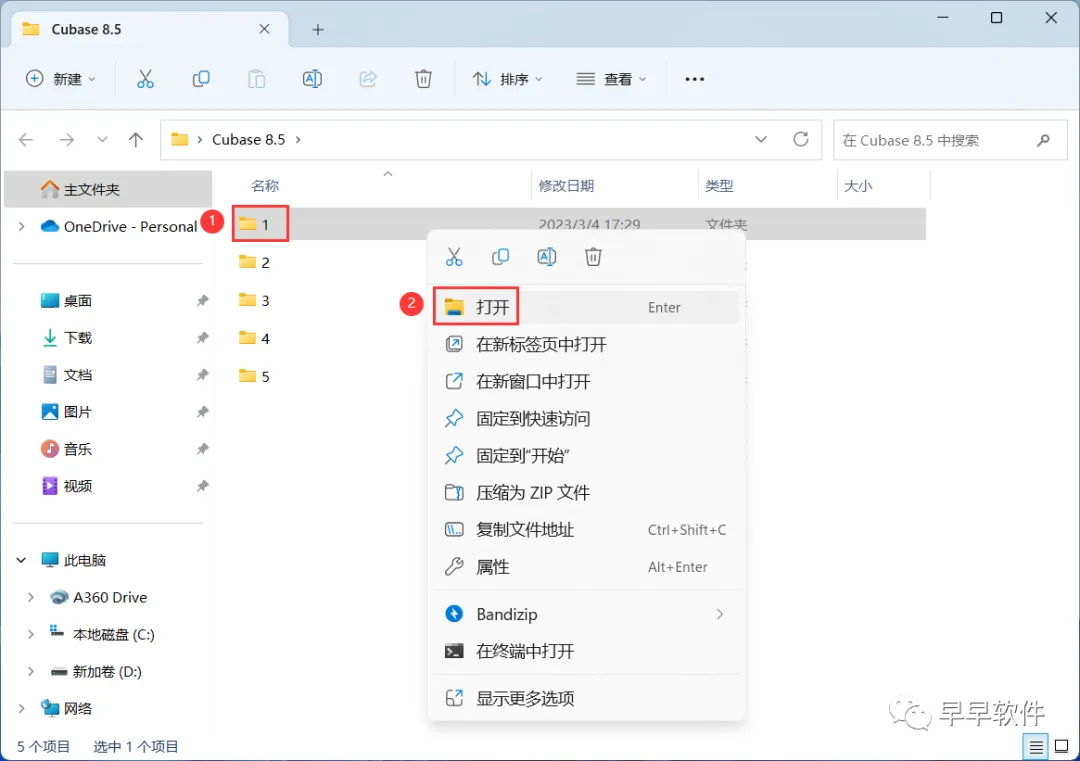Expand address bar history dropdown

(760, 139)
